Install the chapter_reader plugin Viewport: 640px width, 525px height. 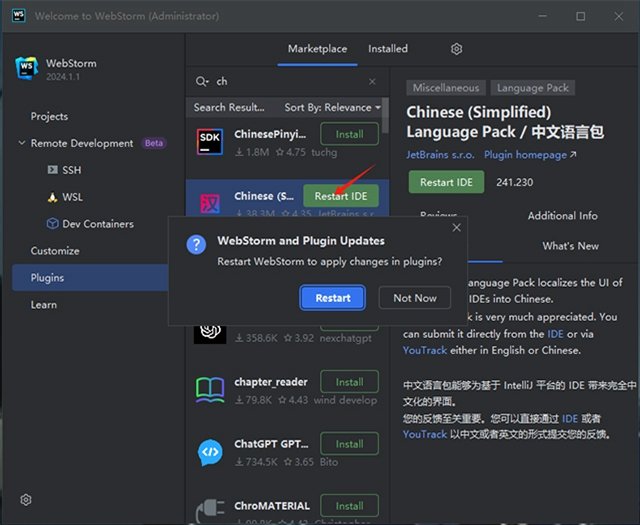pos(349,382)
